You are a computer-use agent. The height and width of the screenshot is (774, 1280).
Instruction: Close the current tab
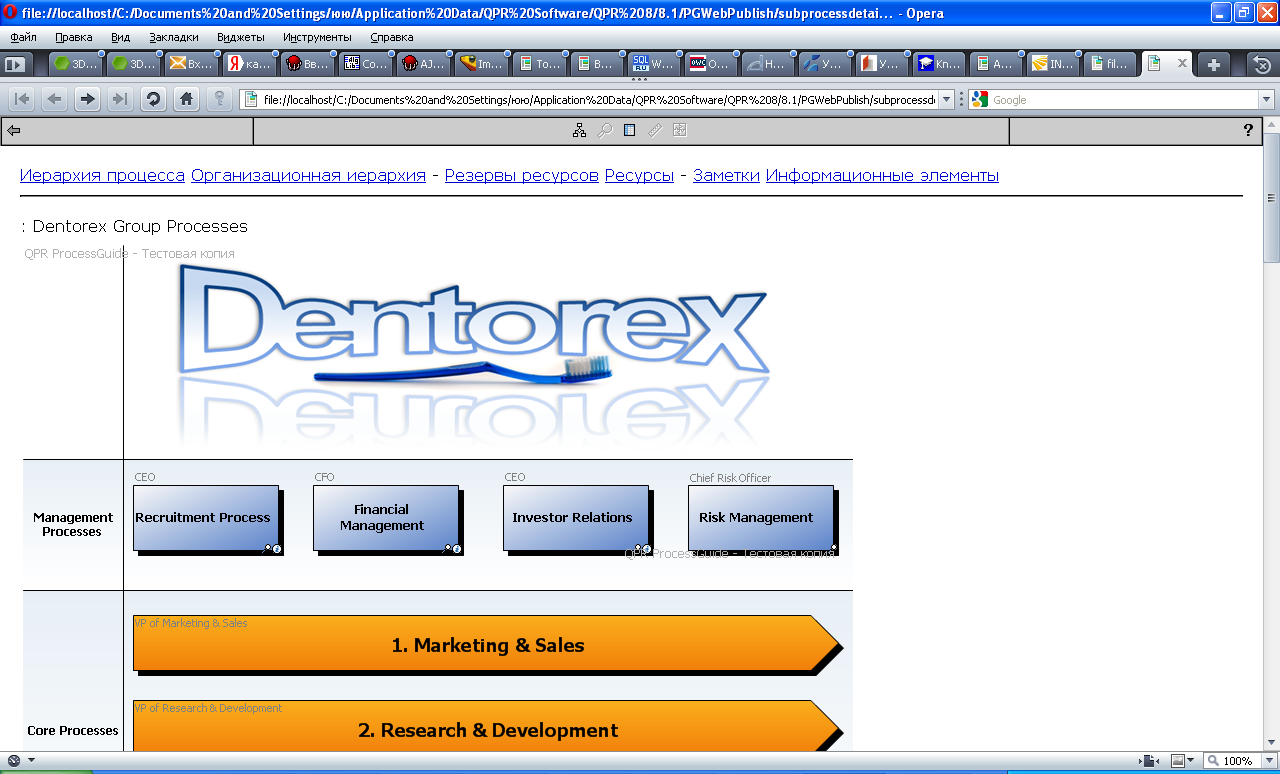1182,63
